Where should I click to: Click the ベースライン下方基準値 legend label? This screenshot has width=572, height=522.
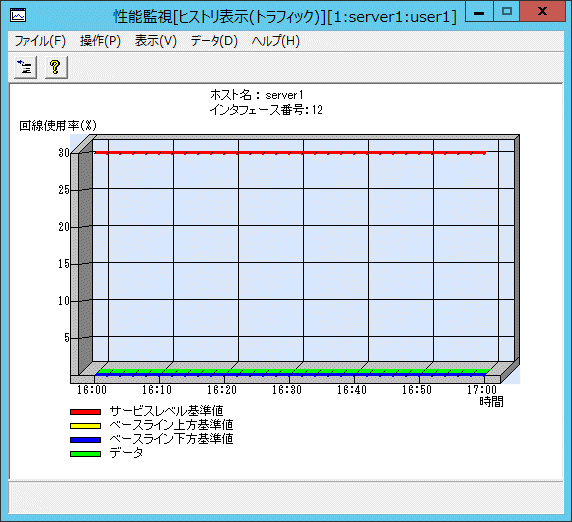click(171, 439)
